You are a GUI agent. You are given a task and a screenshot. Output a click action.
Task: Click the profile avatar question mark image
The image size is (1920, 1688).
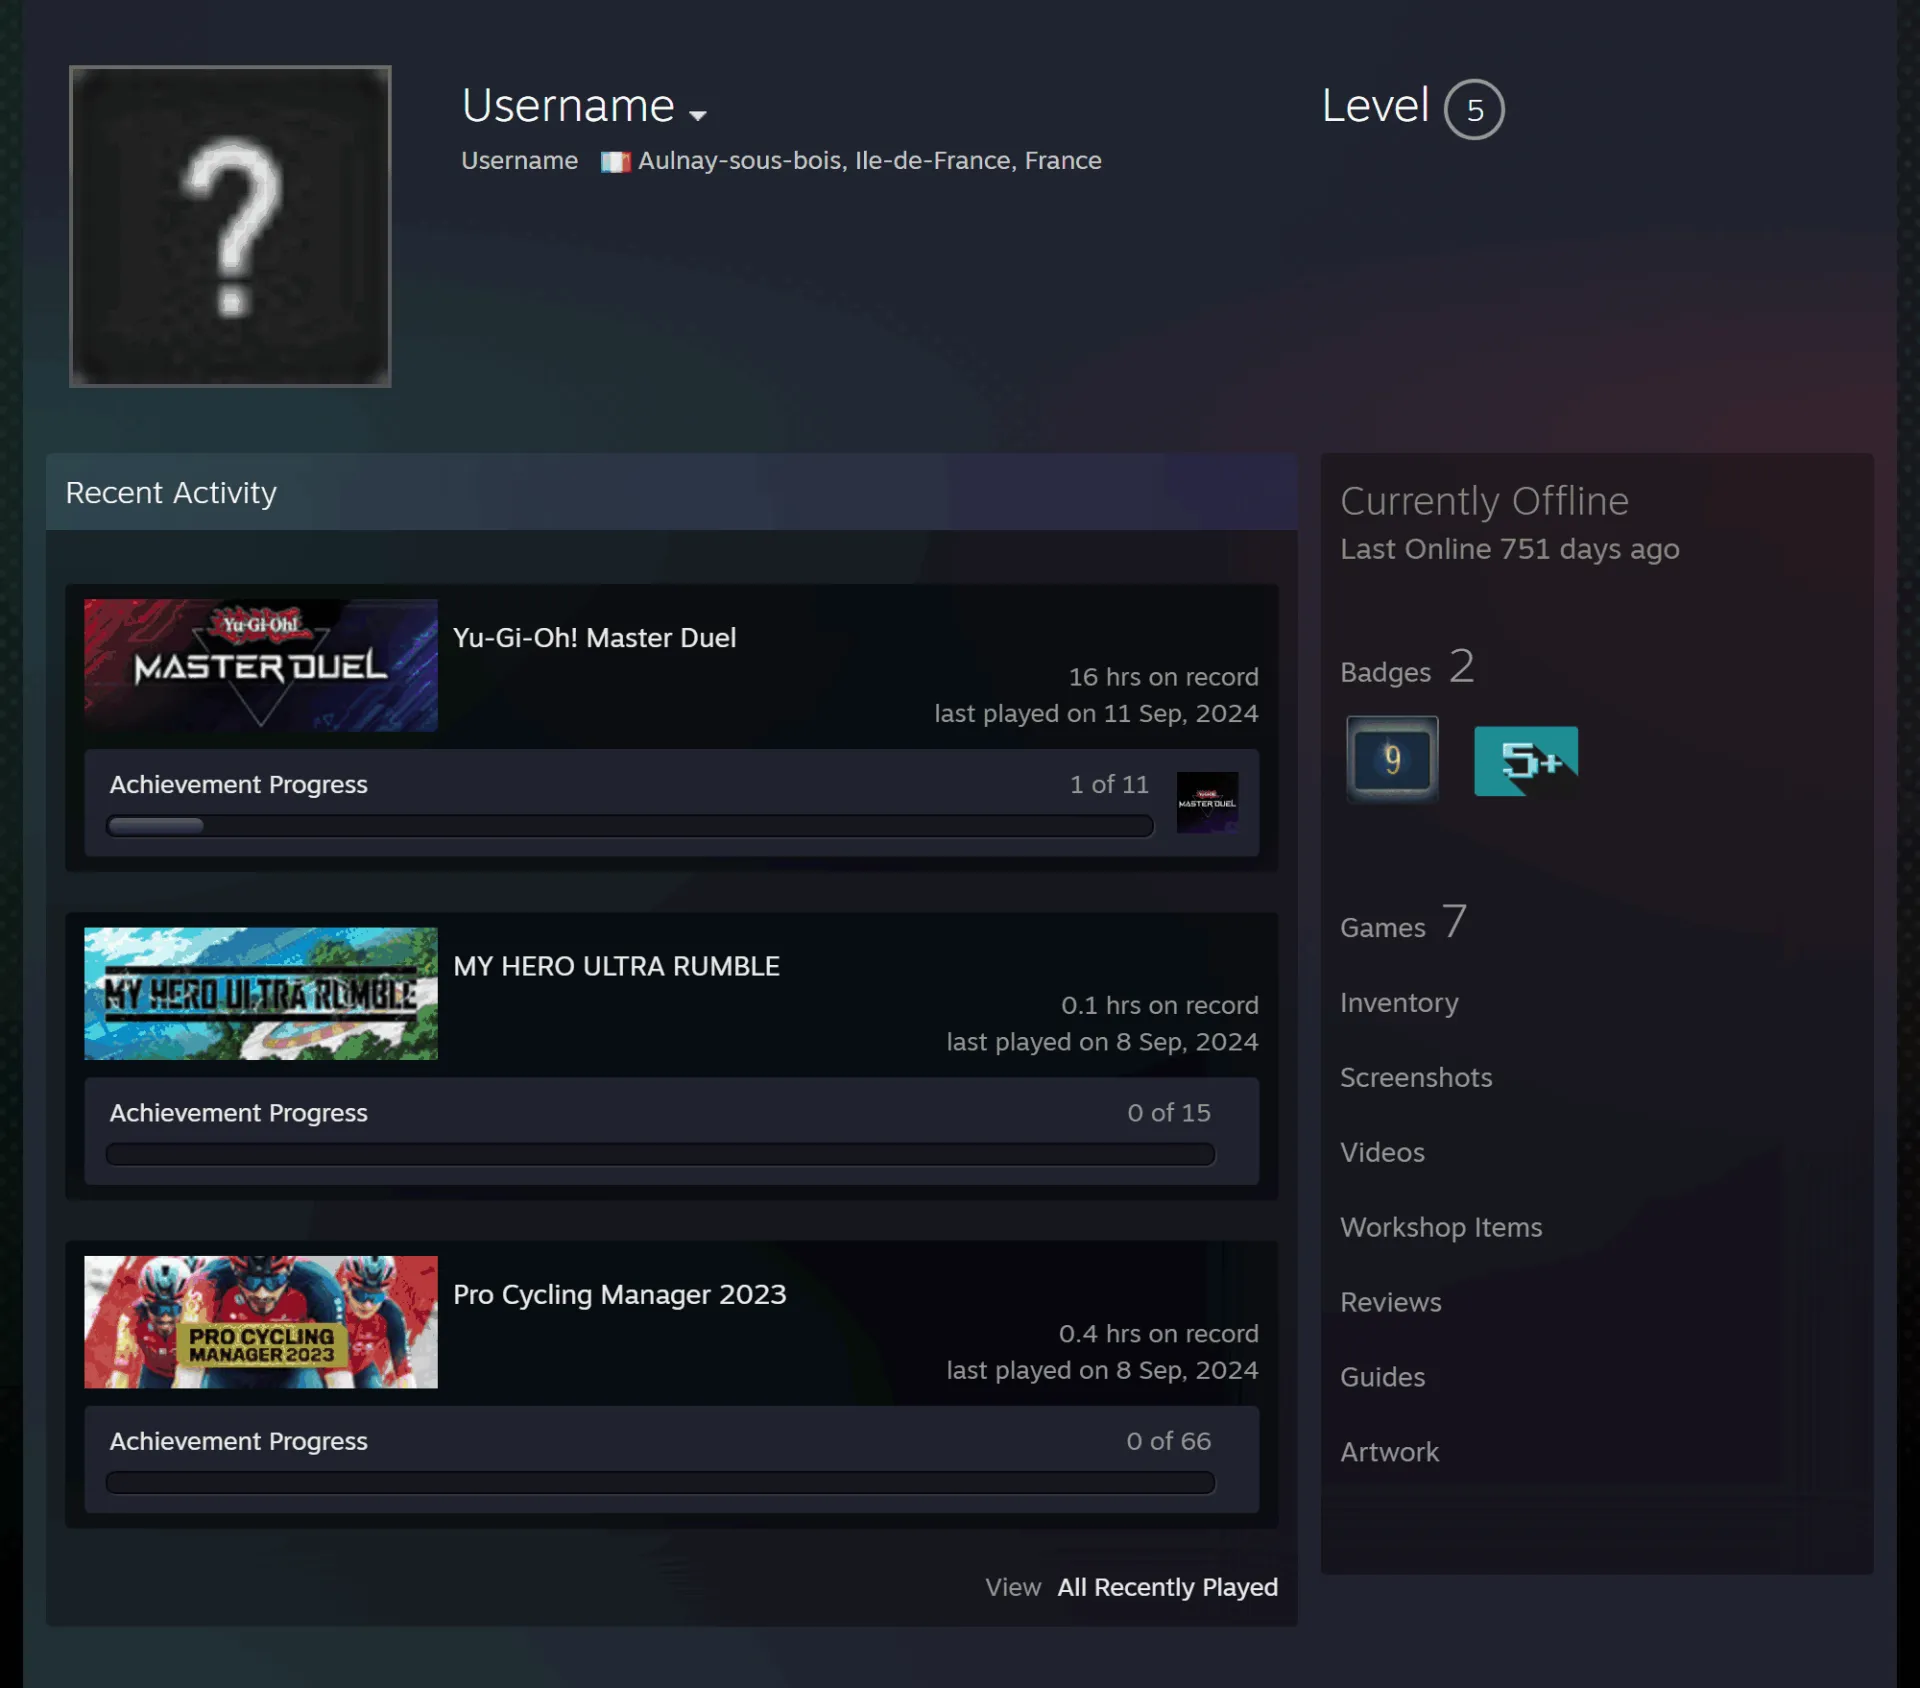coord(230,226)
